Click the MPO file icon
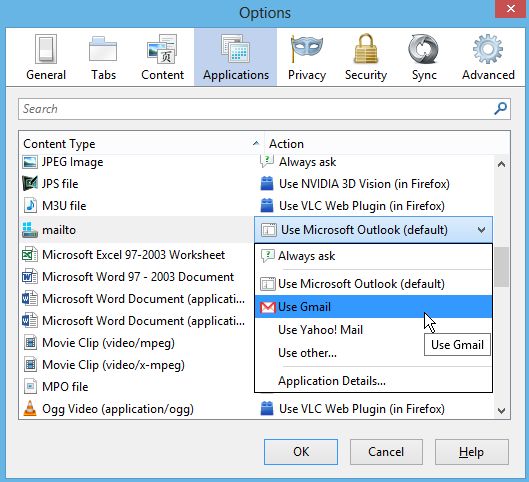The width and height of the screenshot is (529, 482). pos(30,387)
